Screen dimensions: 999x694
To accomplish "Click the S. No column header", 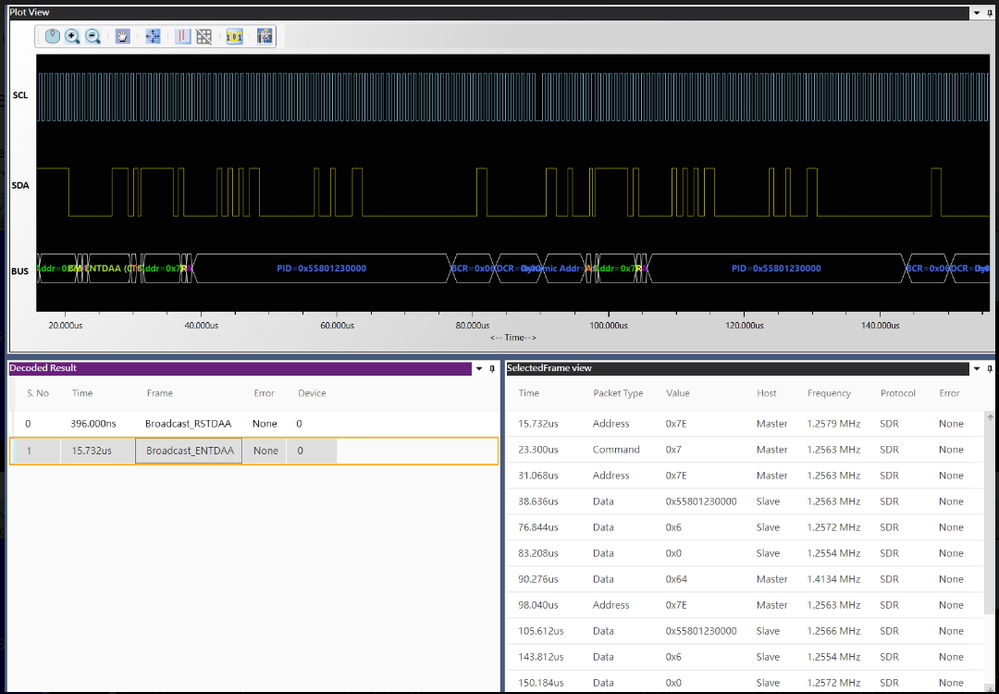I will pos(38,393).
